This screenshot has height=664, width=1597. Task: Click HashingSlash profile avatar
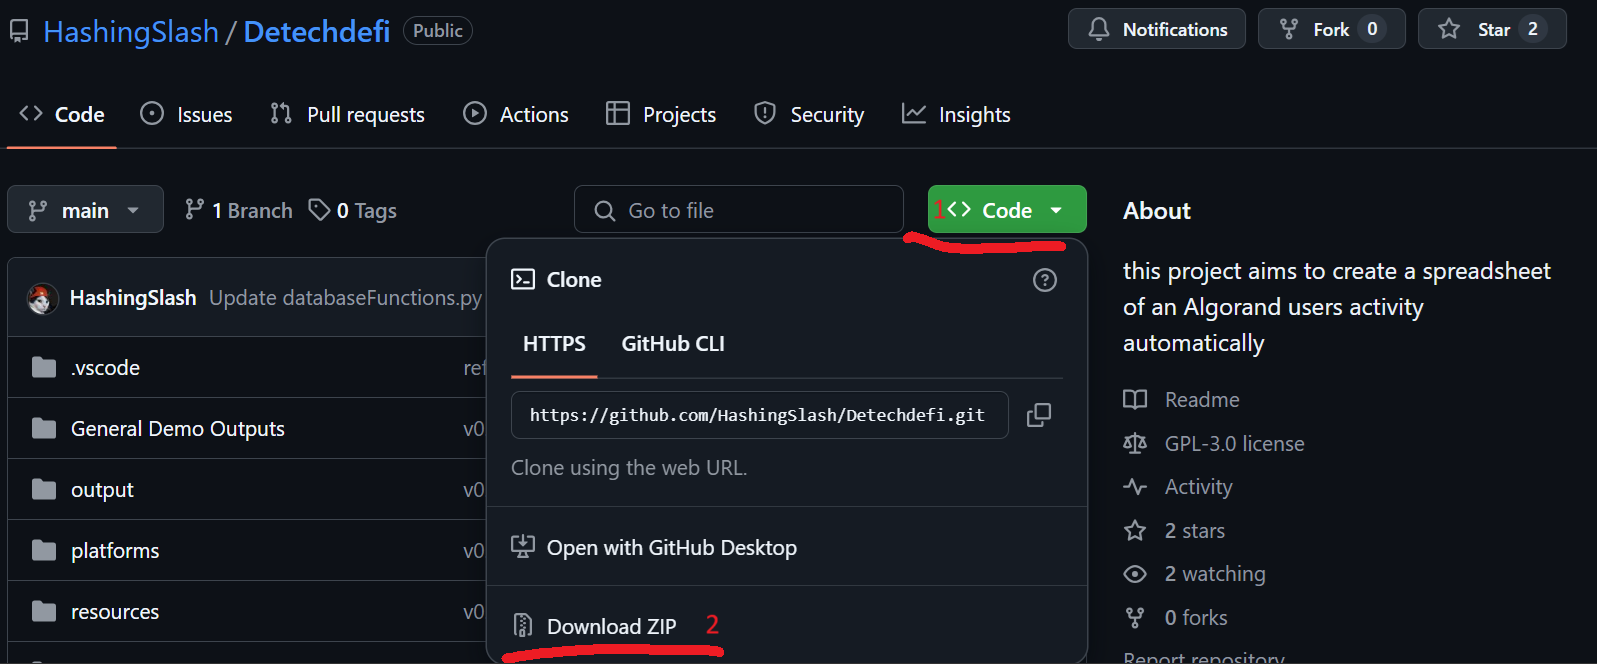42,298
